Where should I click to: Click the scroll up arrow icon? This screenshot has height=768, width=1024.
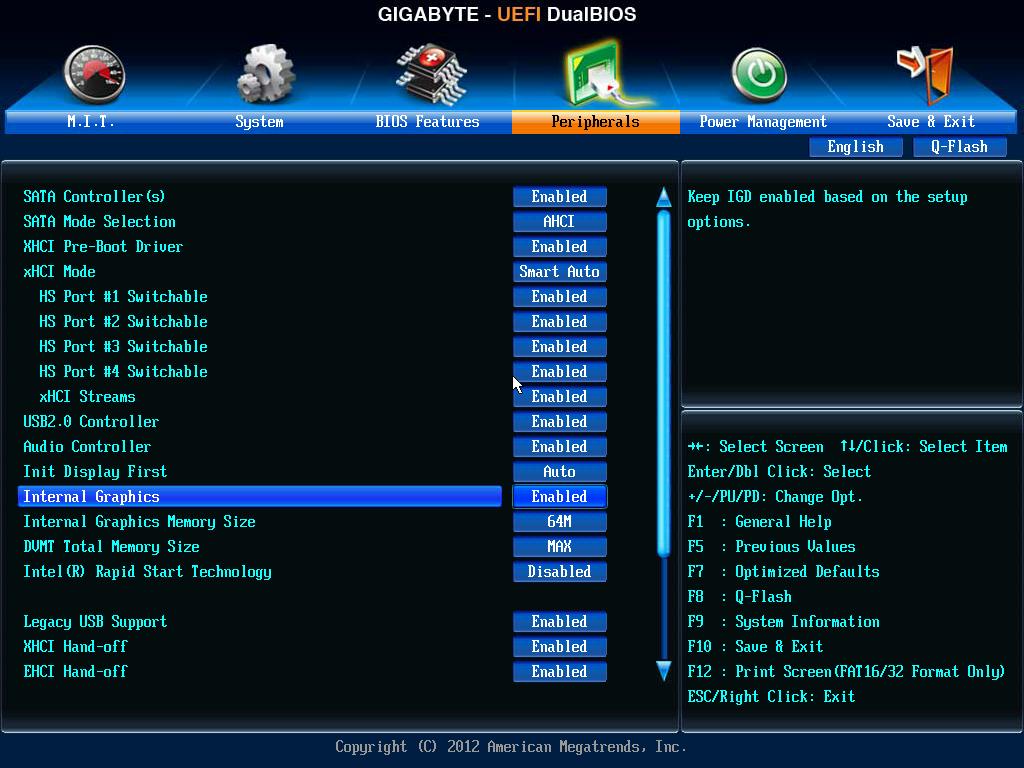(664, 197)
